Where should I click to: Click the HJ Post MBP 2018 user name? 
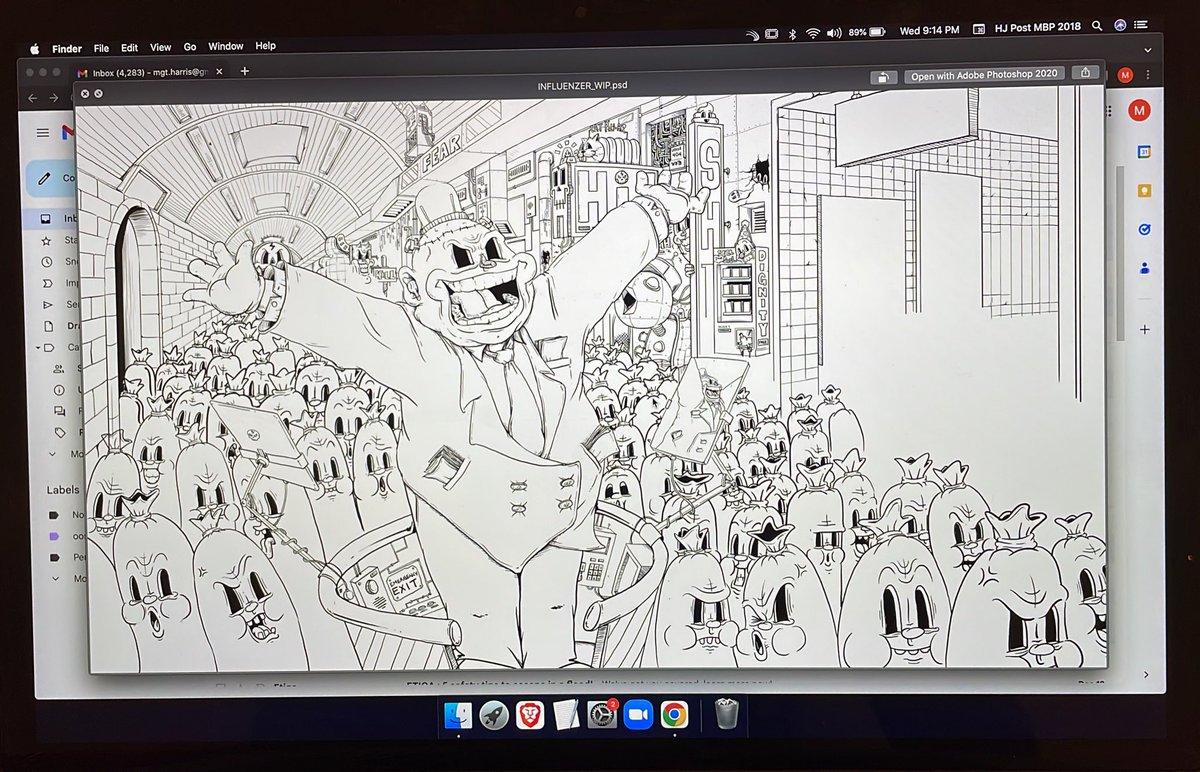(1038, 27)
